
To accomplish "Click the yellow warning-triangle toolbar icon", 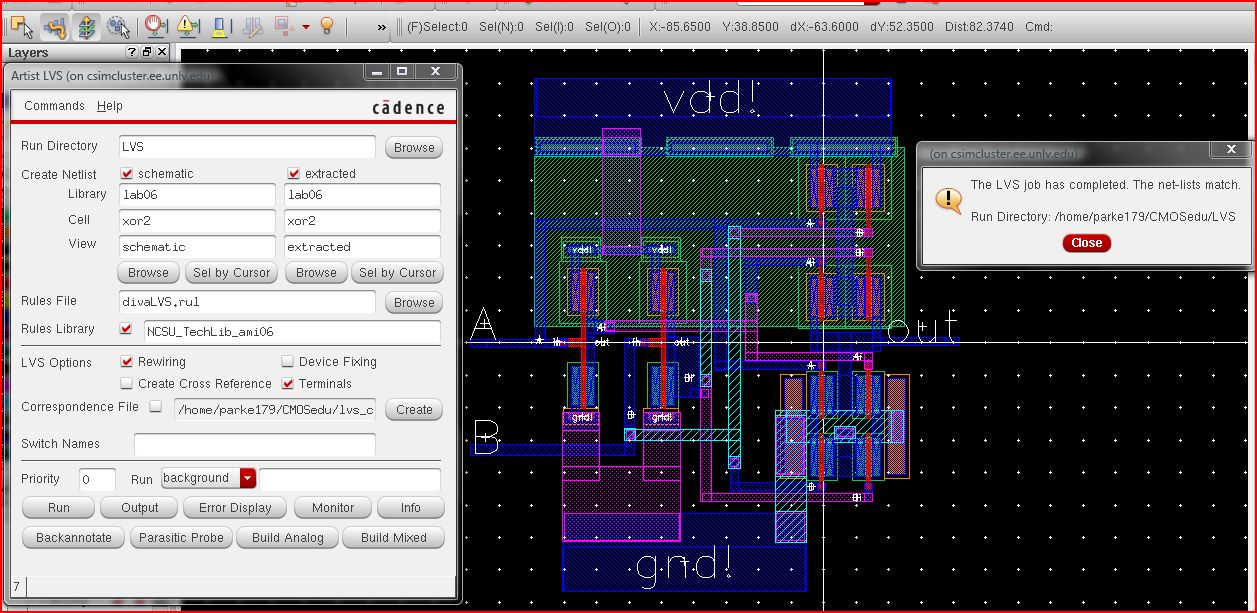I will [x=187, y=26].
